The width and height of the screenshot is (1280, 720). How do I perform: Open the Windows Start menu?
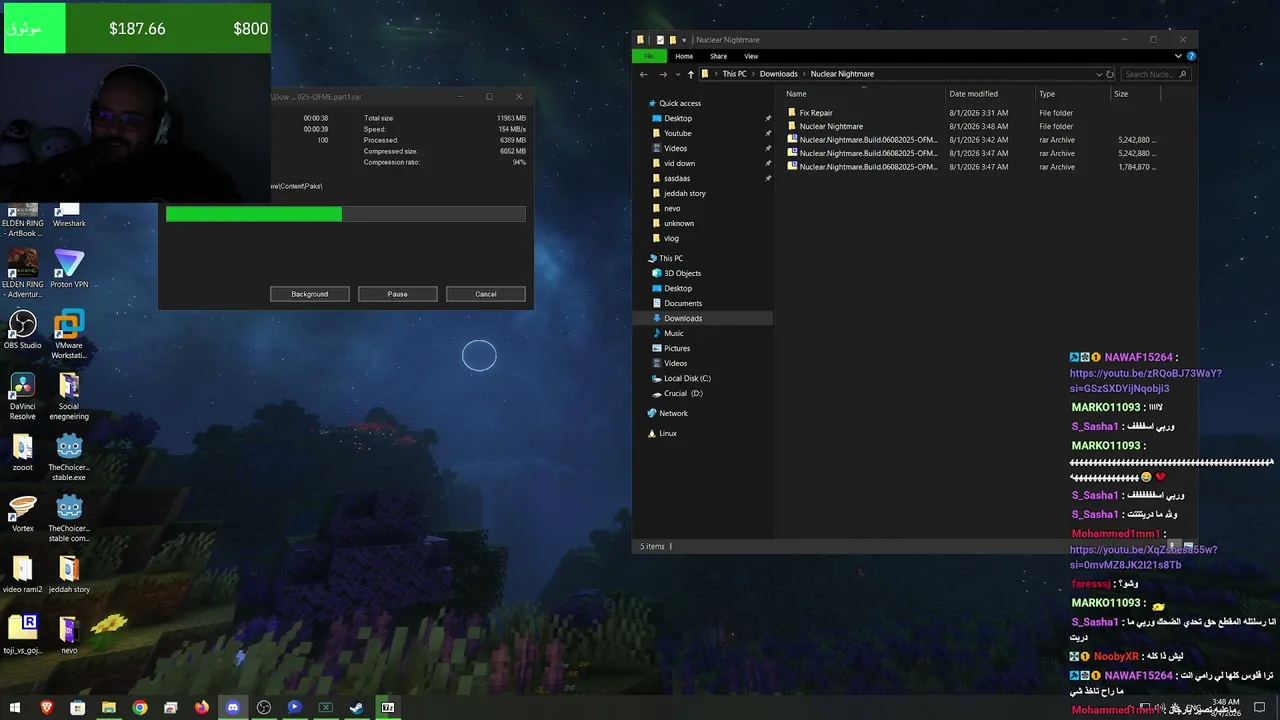(x=15, y=707)
